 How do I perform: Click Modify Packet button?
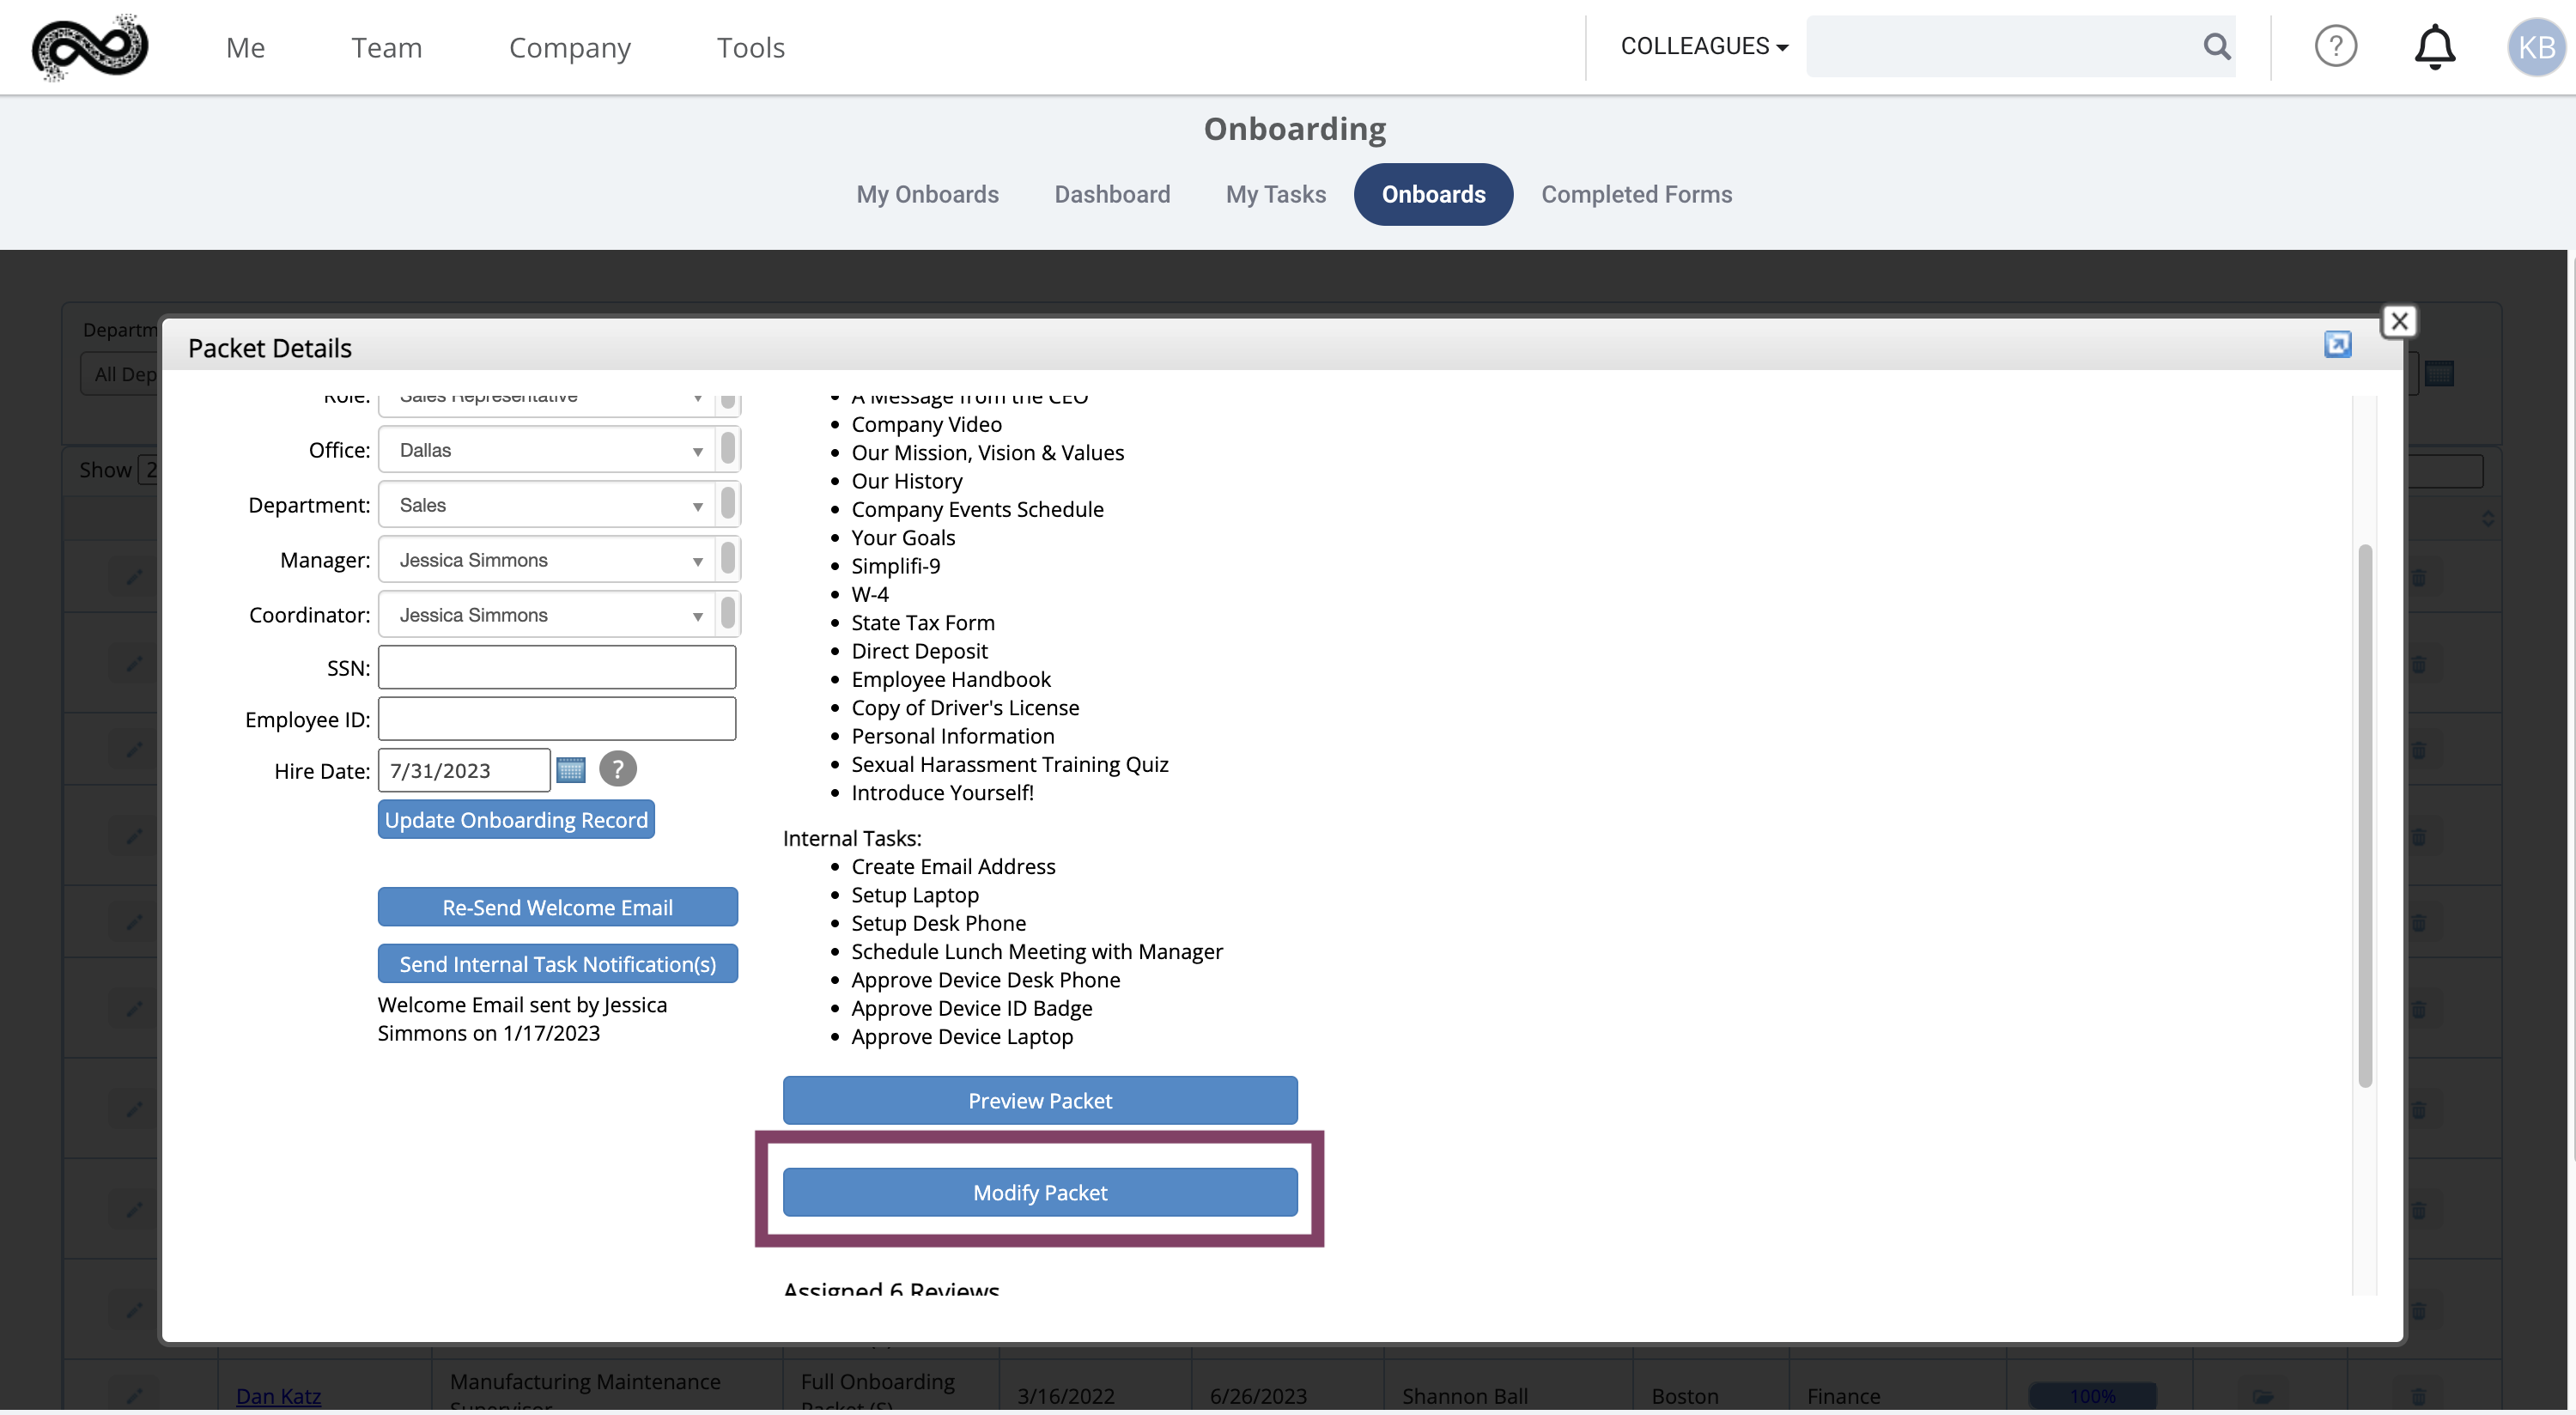coord(1040,1192)
